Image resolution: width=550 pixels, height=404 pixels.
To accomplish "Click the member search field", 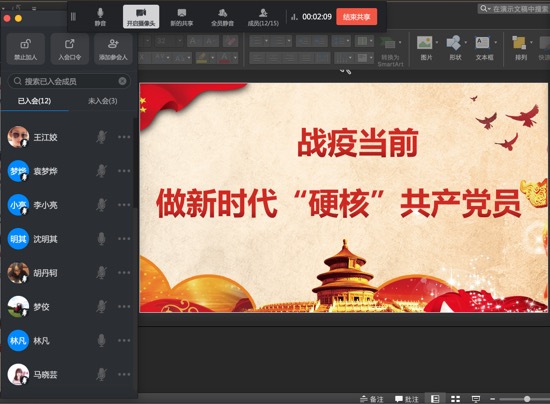I will pyautogui.click(x=69, y=81).
